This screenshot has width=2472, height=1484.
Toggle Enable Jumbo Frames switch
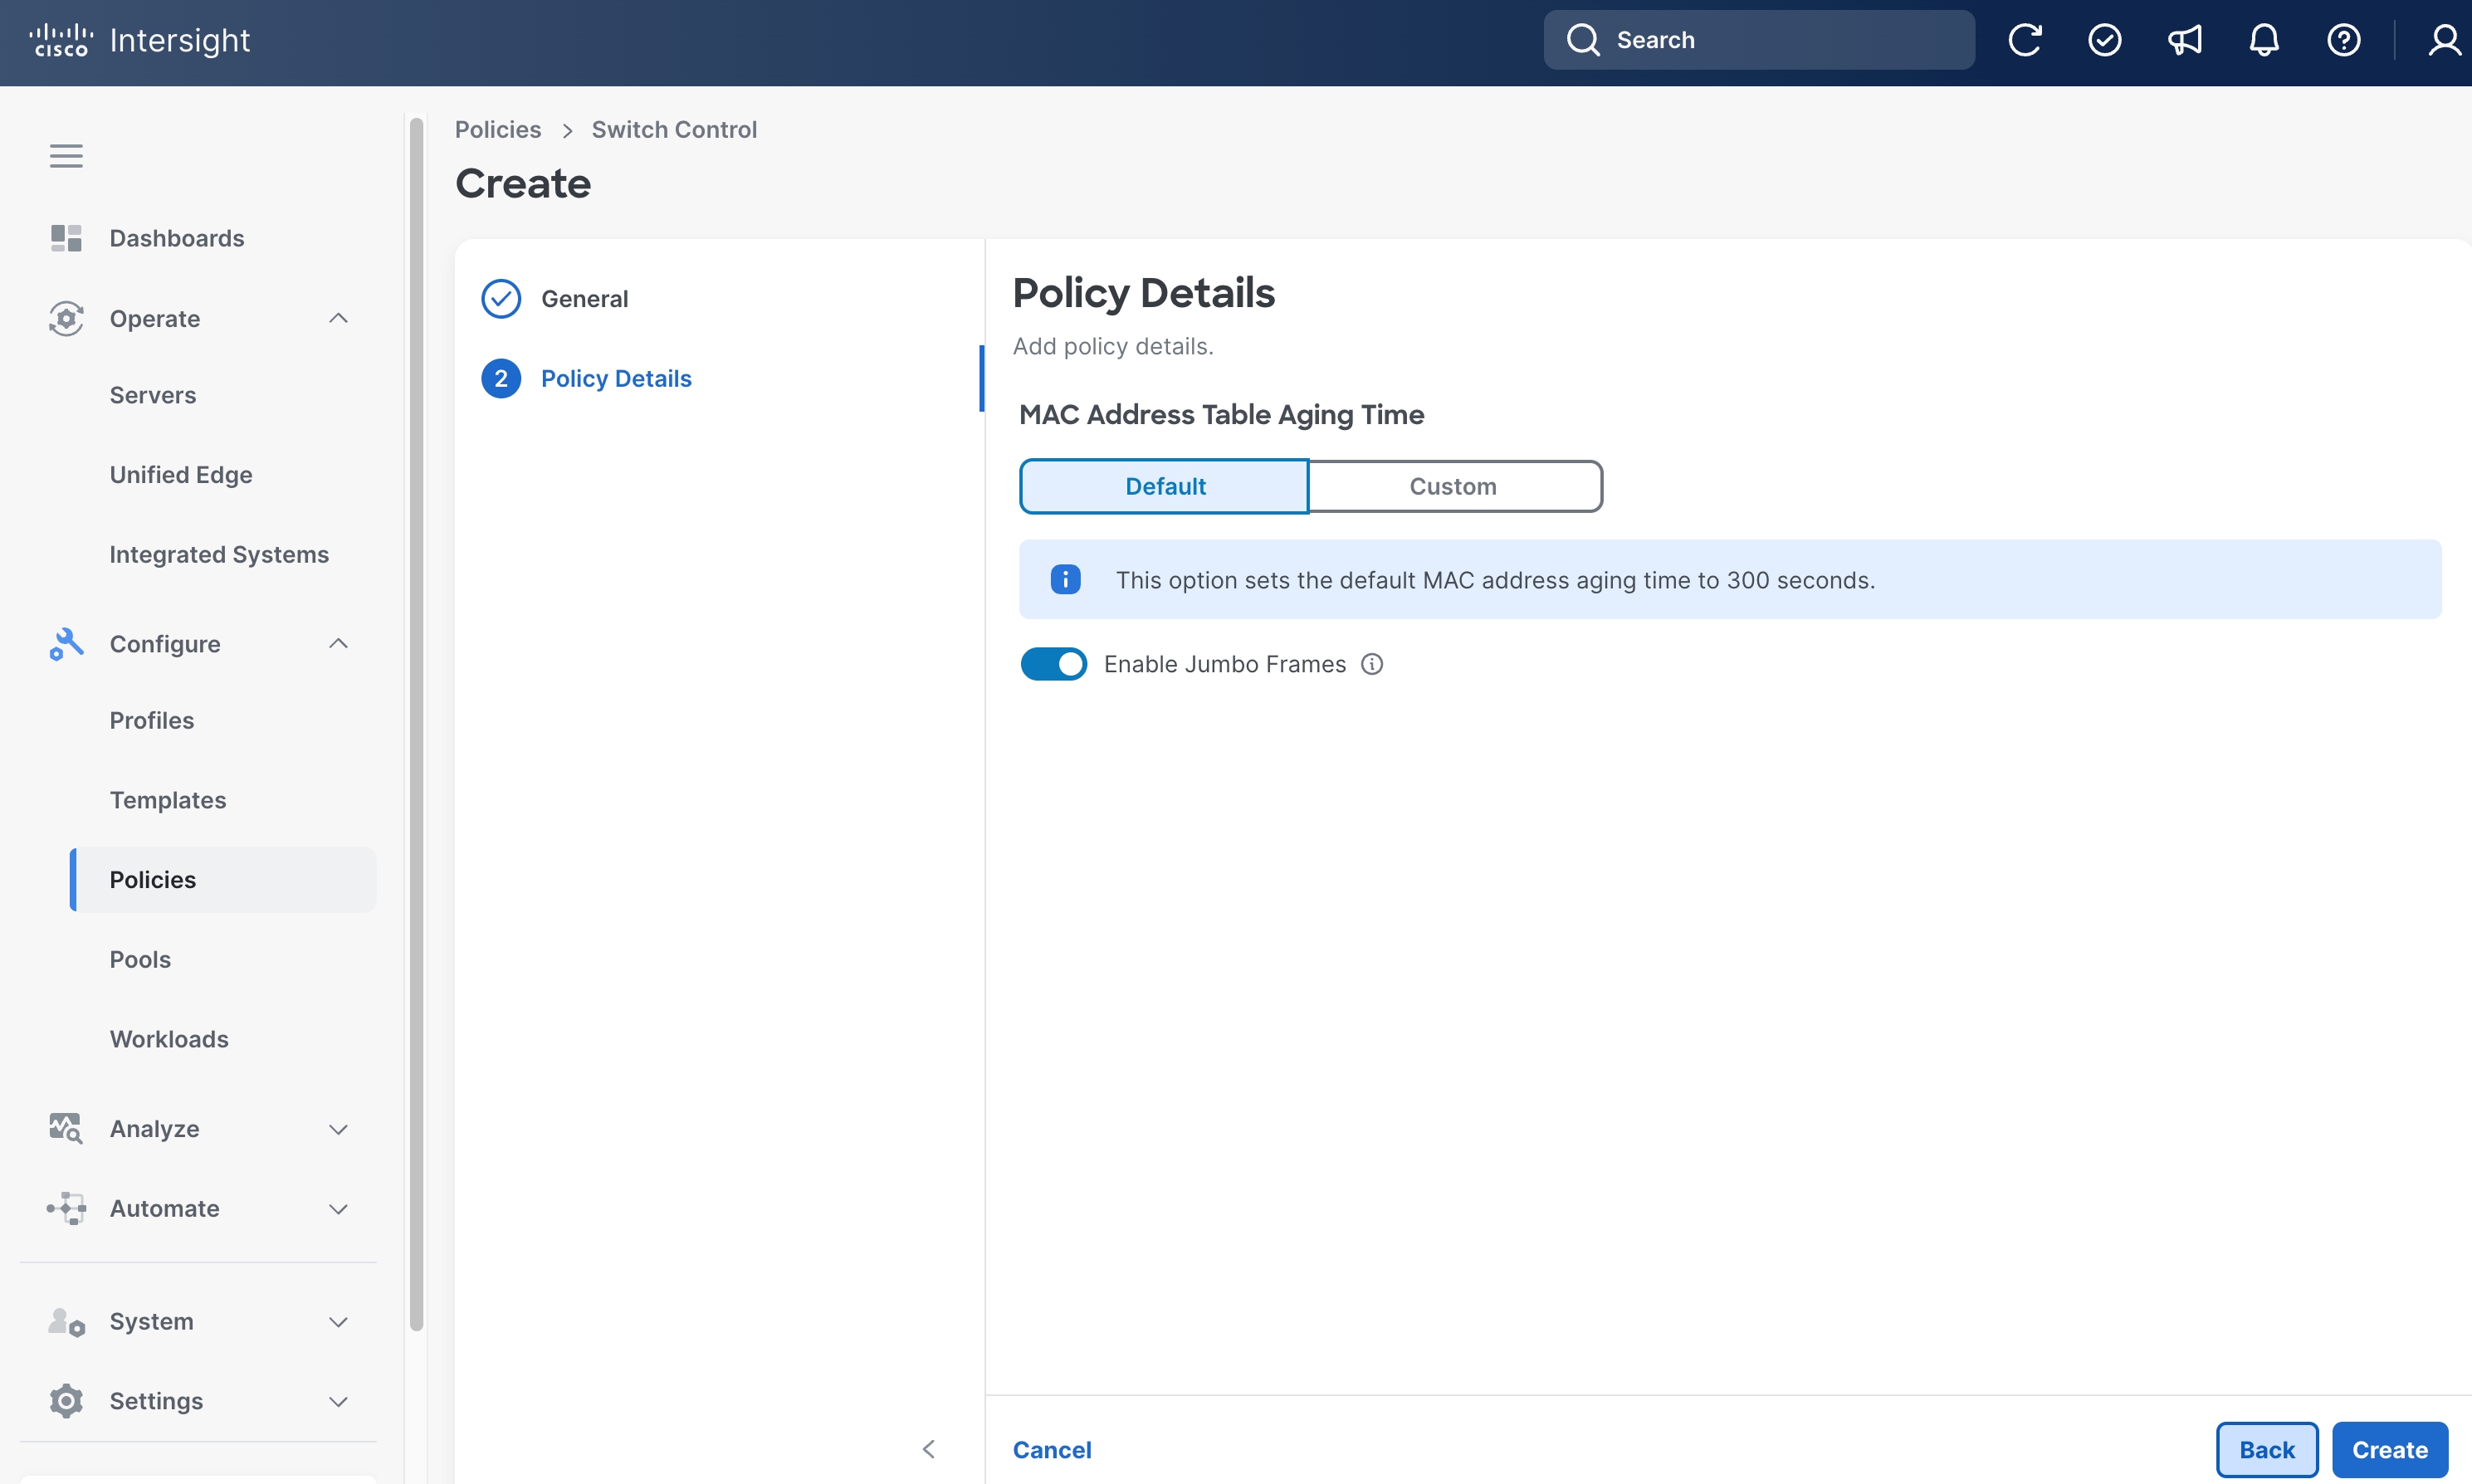coord(1053,664)
